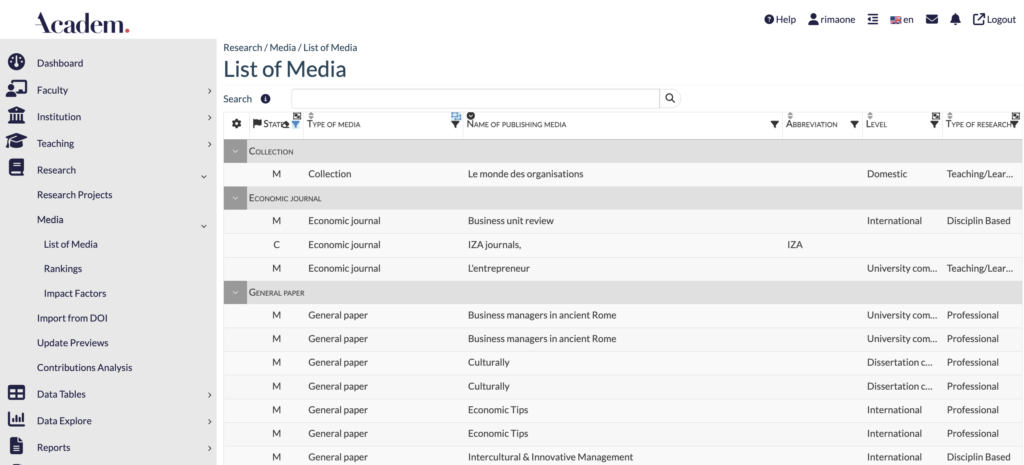Click the info icon beside Search
This screenshot has width=1024, height=465.
tap(265, 99)
